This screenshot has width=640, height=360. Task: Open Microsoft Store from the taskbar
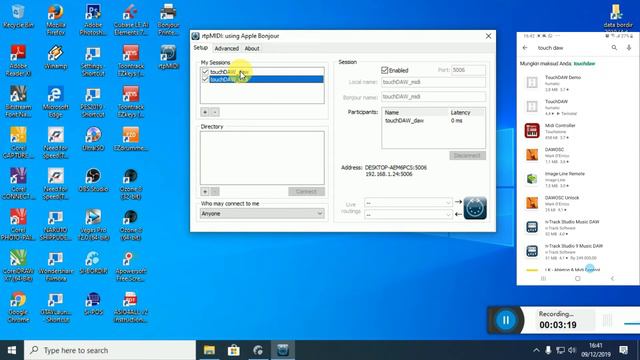[234, 350]
